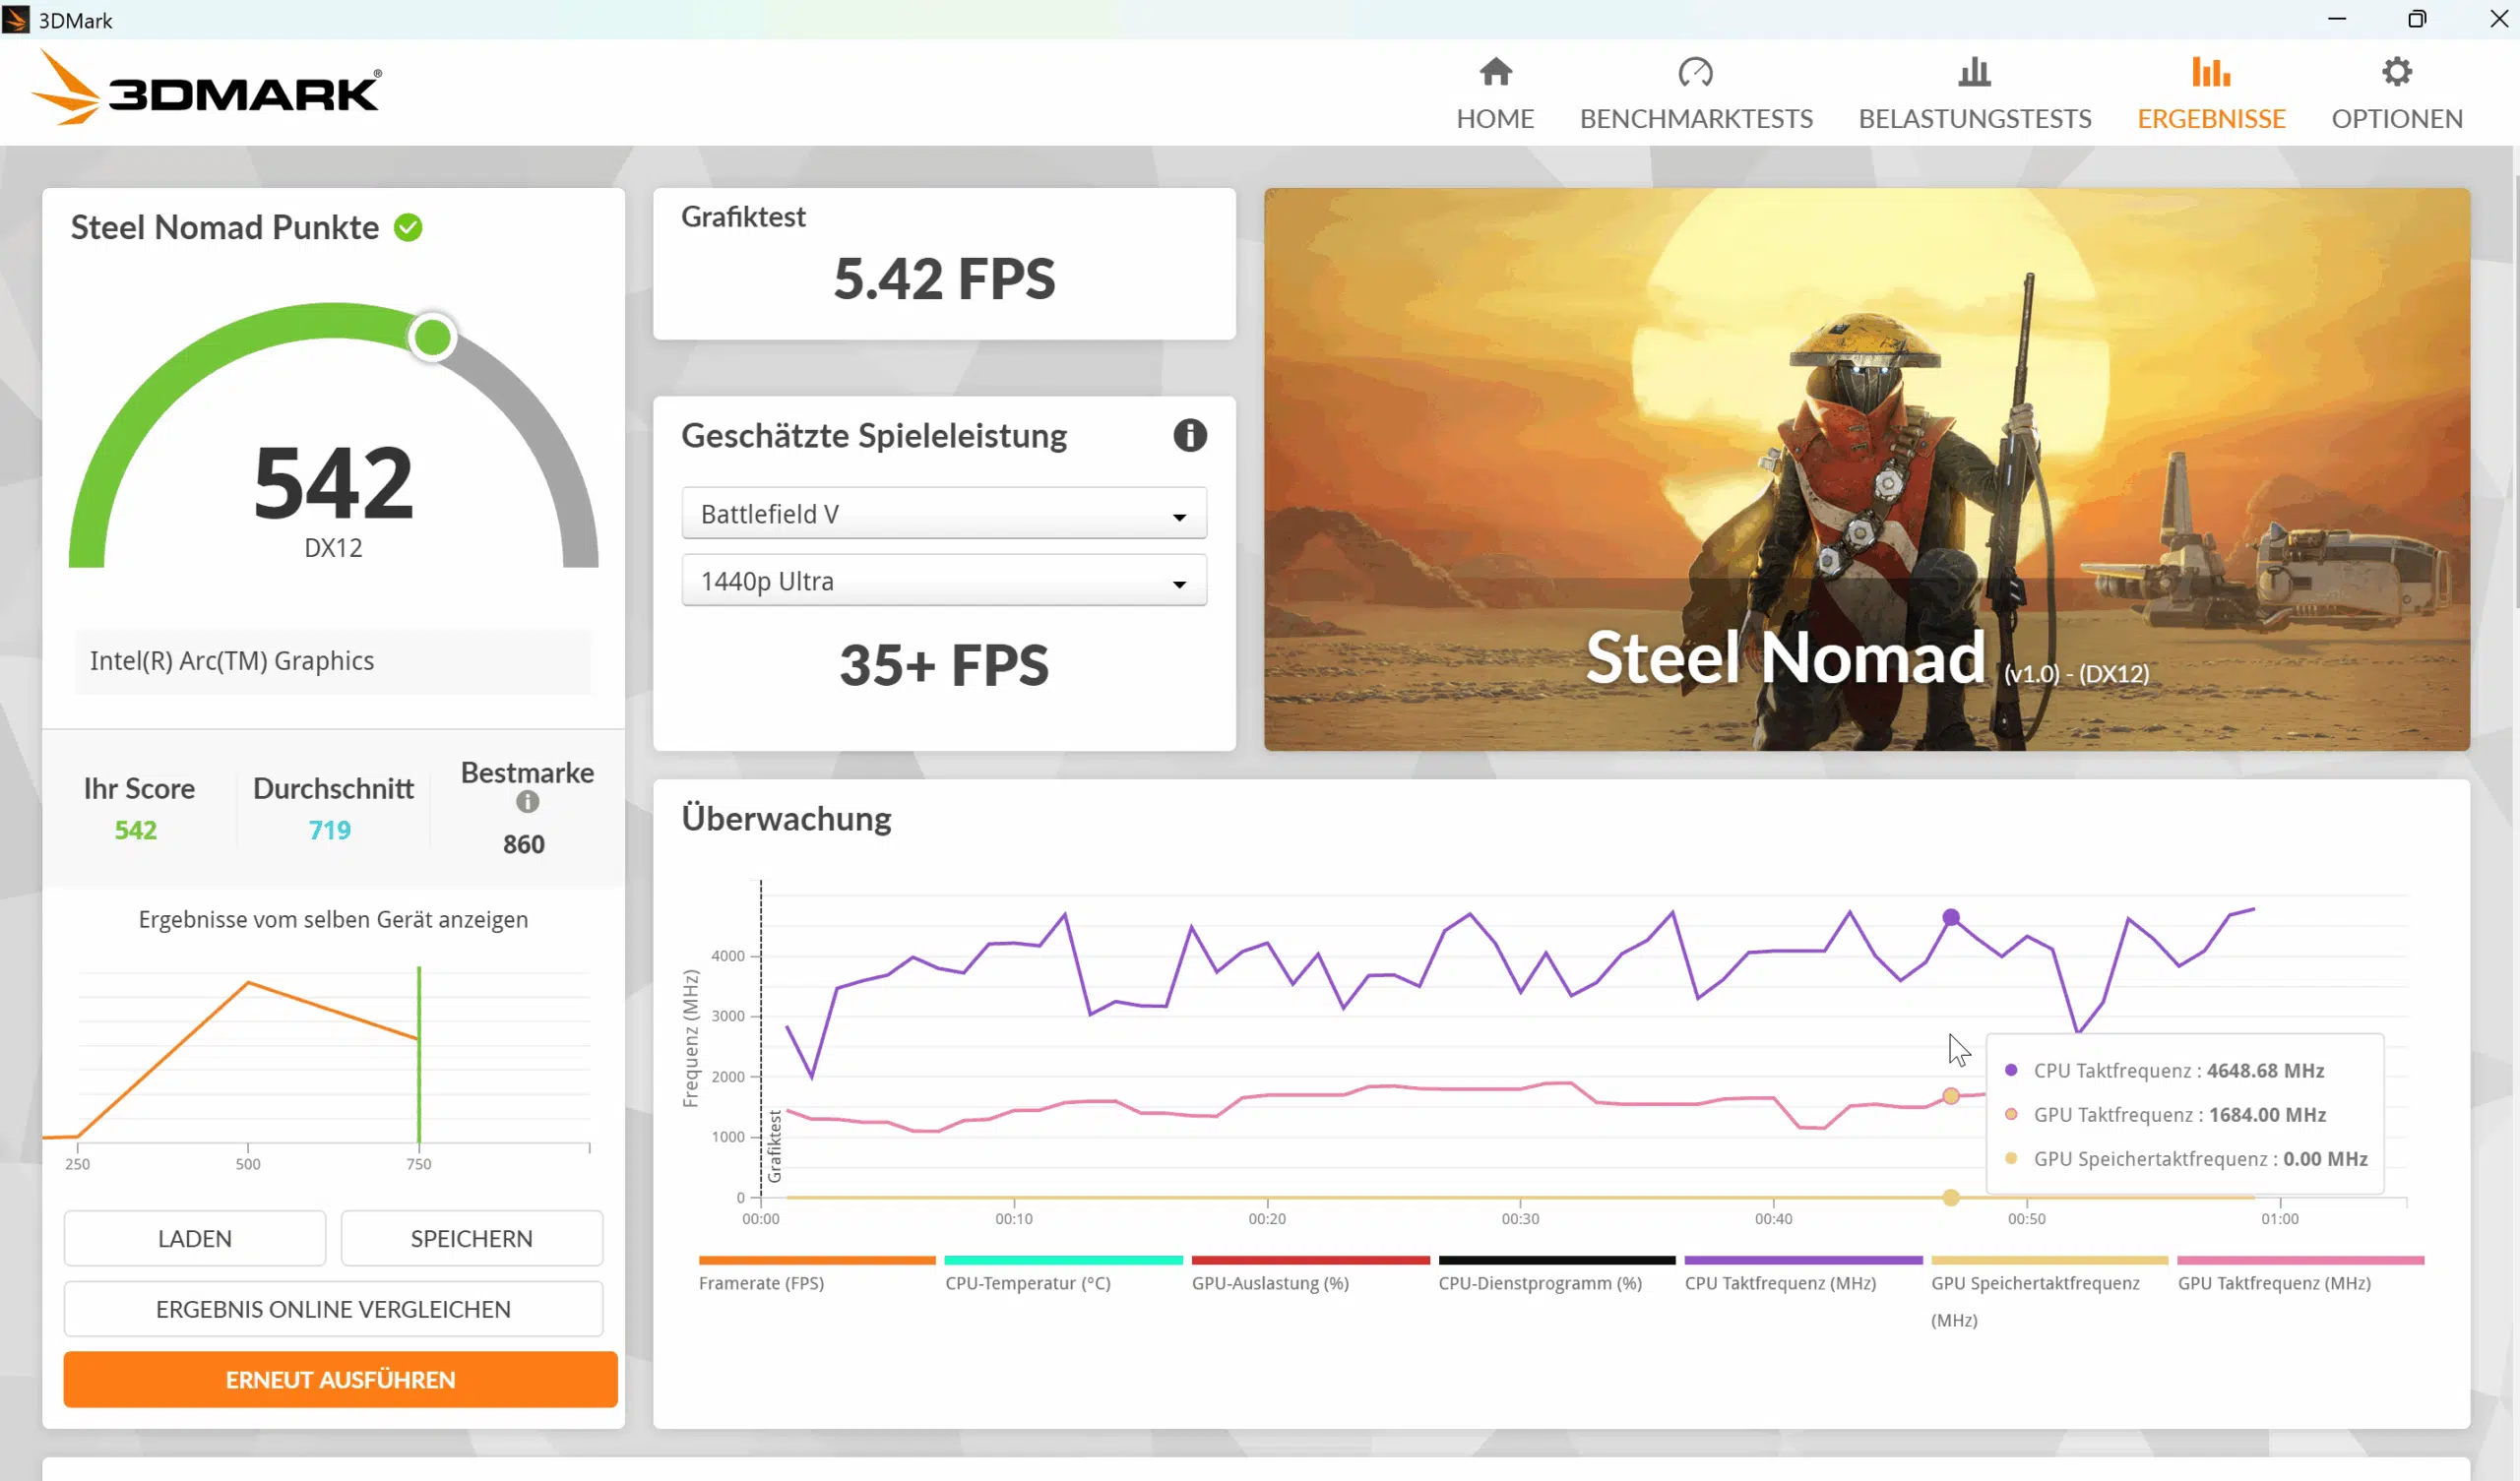Click the Home house icon
The image size is (2520, 1481).
pos(1495,72)
